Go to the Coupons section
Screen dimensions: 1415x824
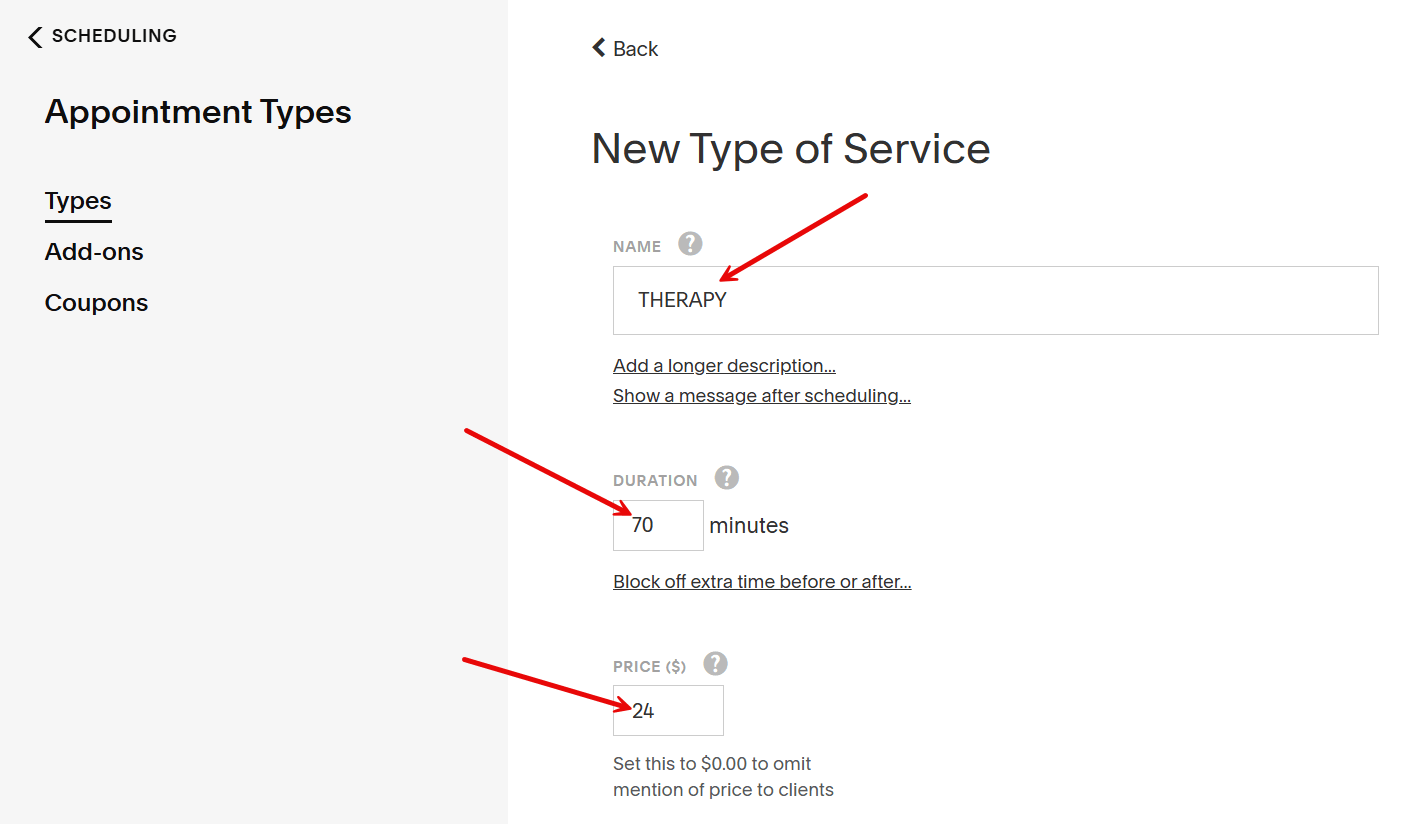click(x=96, y=303)
